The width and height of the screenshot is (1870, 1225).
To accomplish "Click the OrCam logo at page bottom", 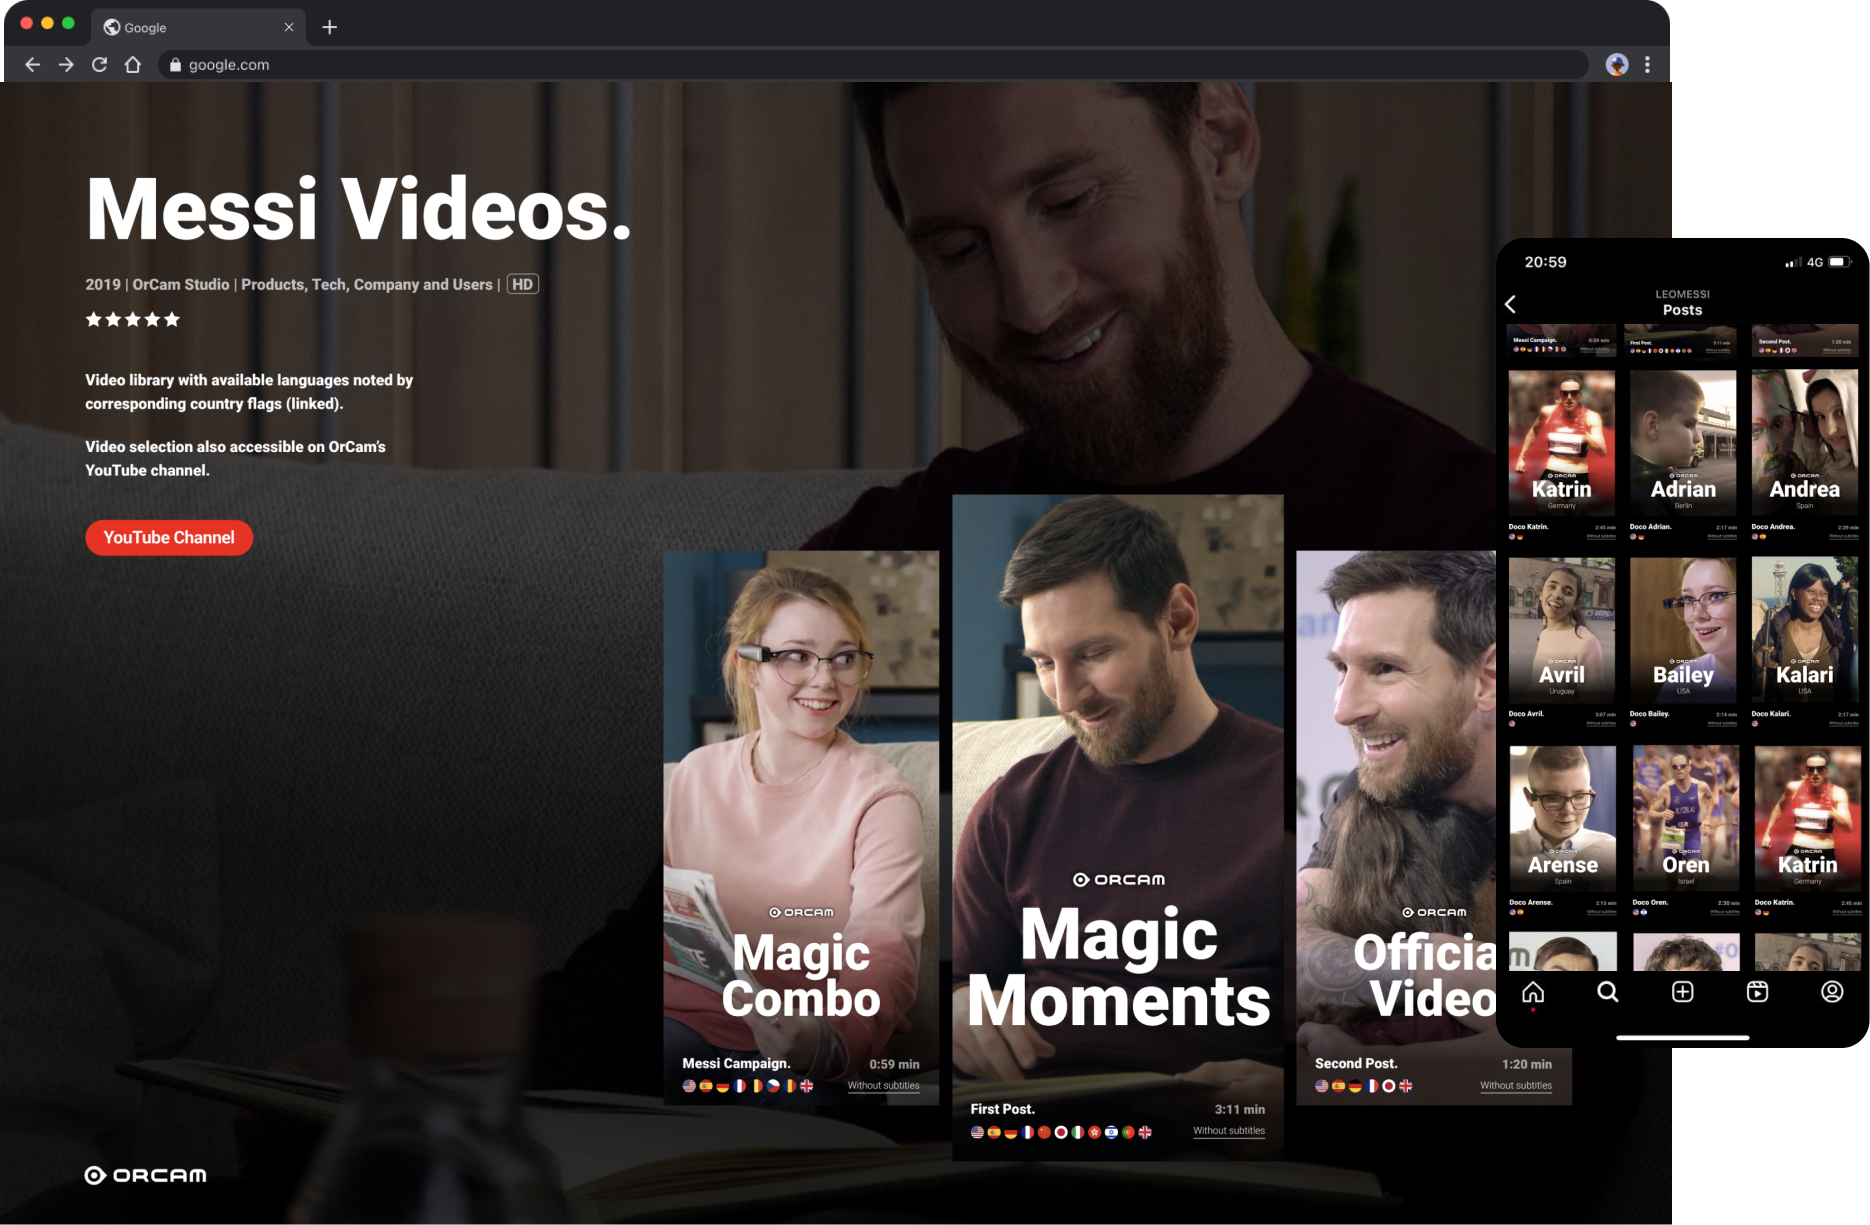I will coord(146,1175).
